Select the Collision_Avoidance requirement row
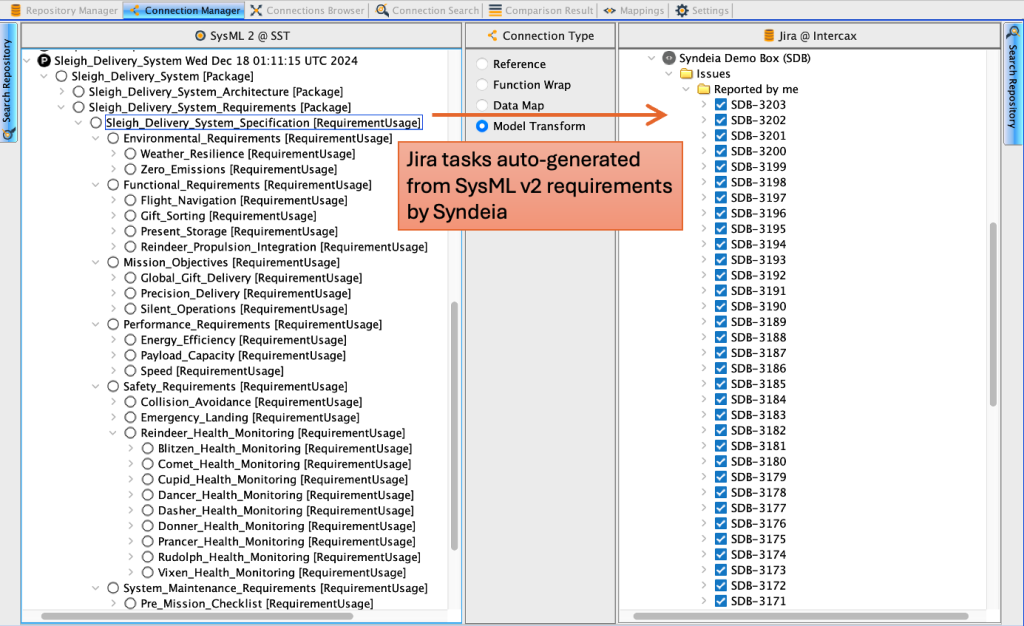 [x=251, y=402]
